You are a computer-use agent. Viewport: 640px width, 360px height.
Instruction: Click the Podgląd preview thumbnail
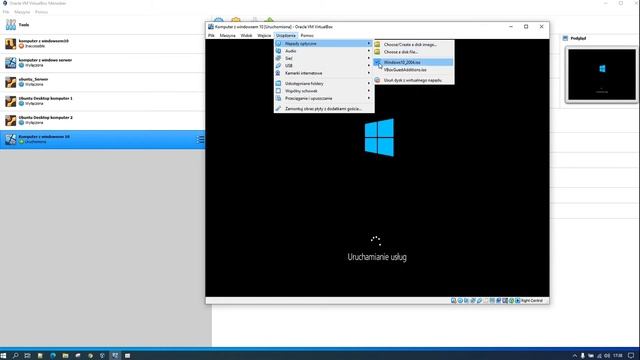click(x=602, y=75)
